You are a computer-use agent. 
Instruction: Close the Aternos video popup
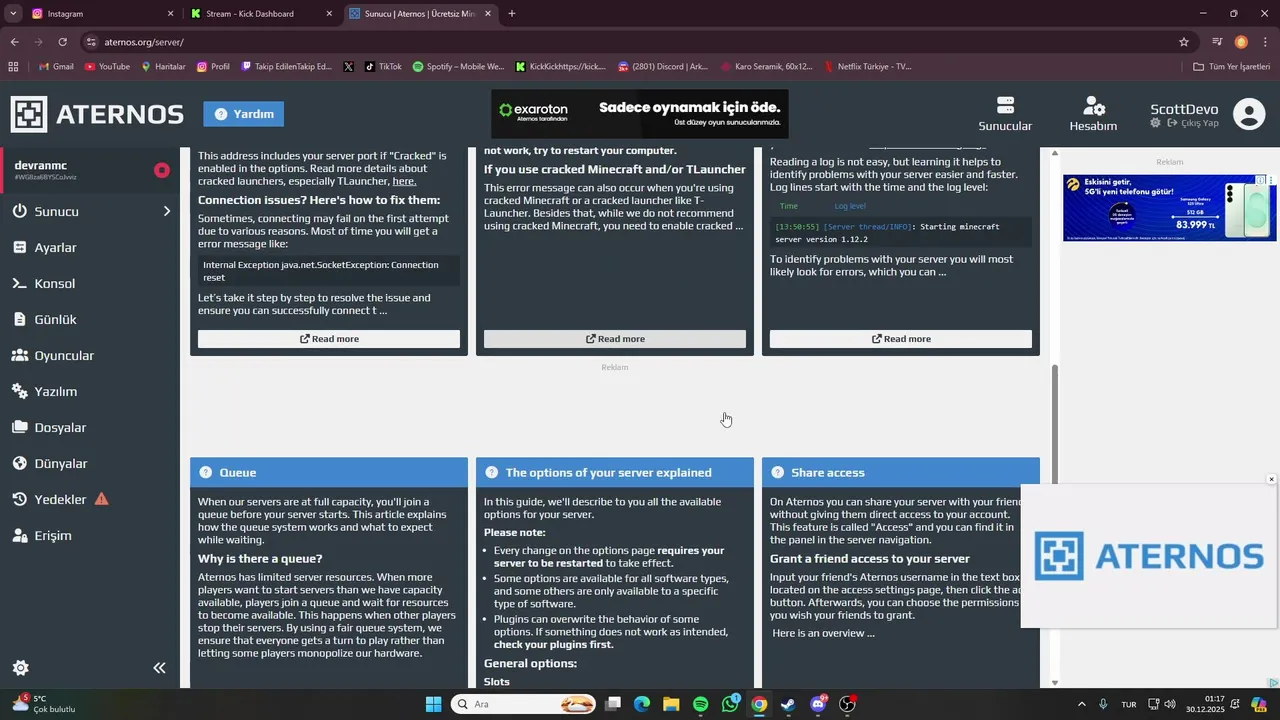[1271, 479]
